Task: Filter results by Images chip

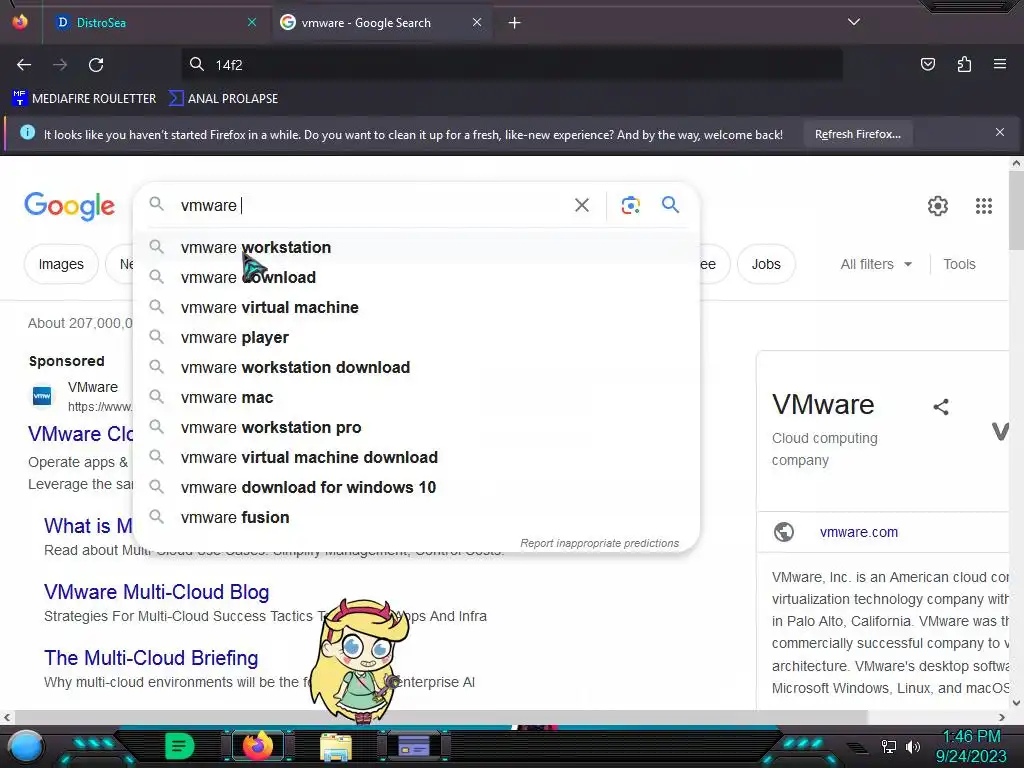Action: (x=61, y=264)
